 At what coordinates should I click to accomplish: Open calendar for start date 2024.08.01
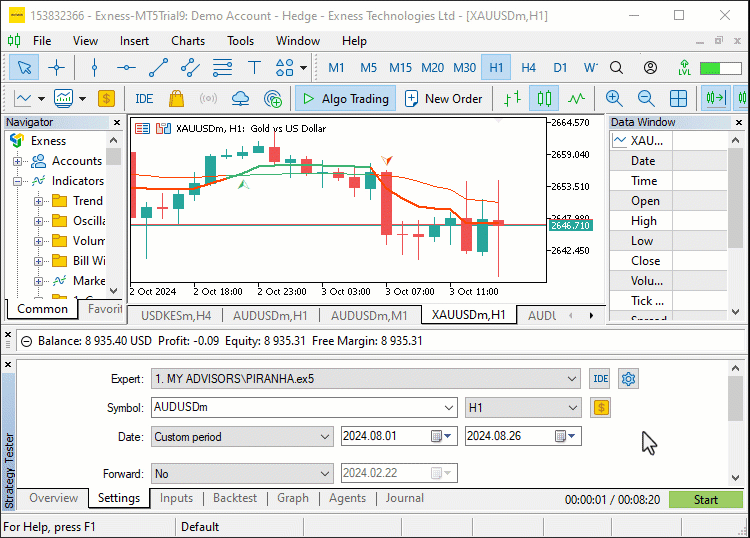click(441, 436)
